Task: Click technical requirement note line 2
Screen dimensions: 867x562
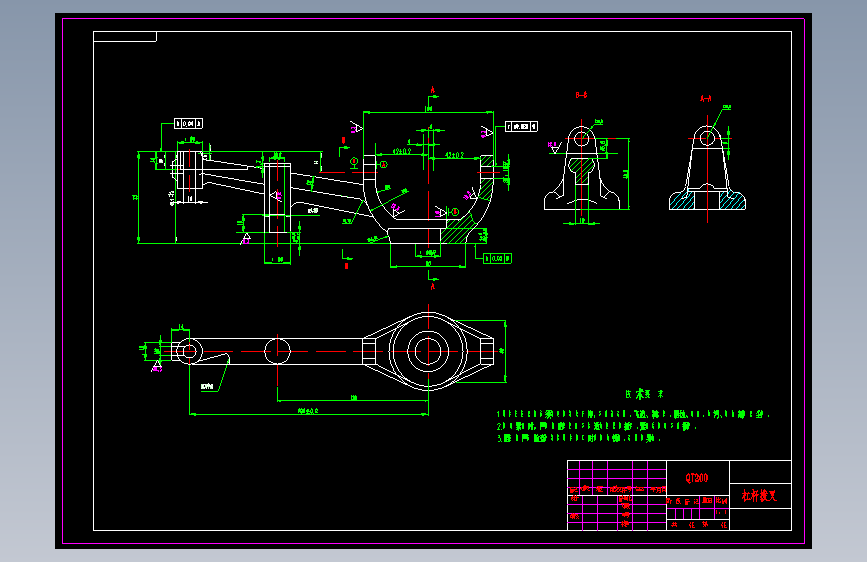Action: click(597, 426)
